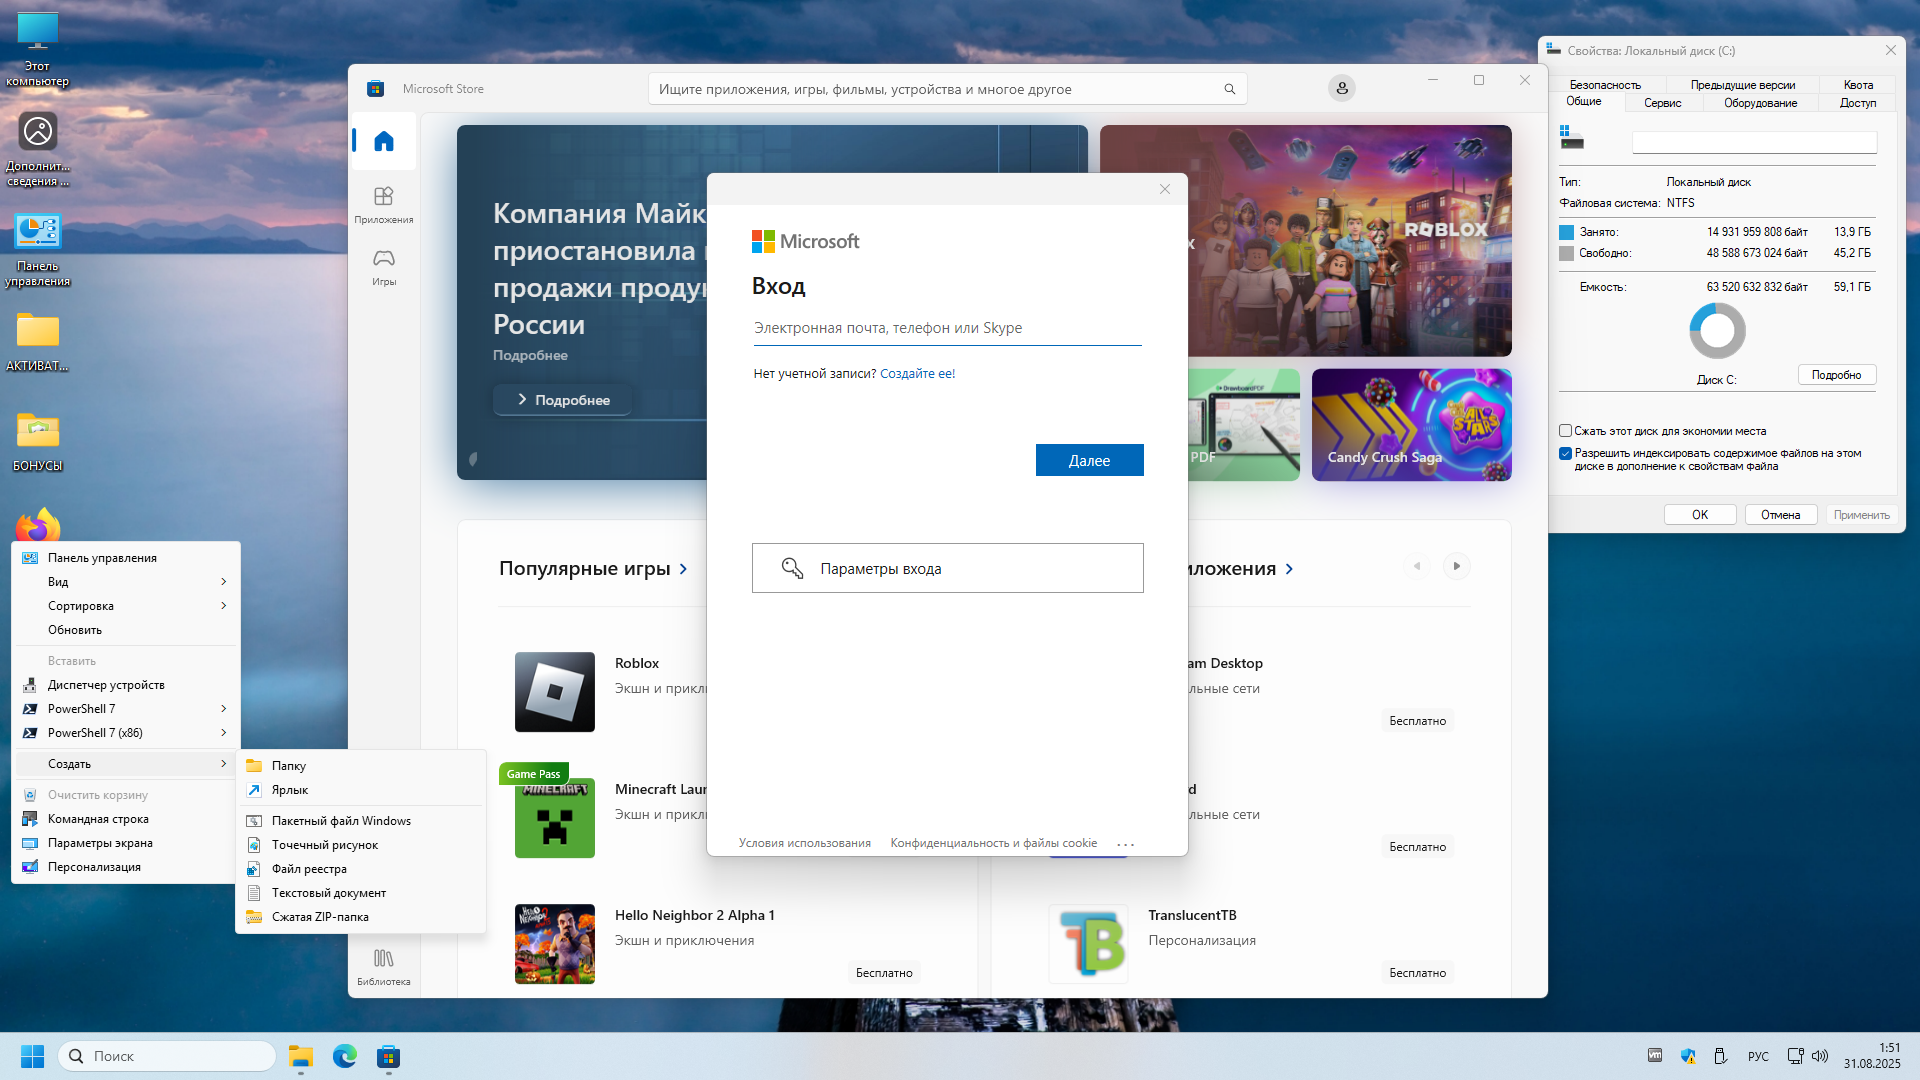Open the БОНУСЫ folder on desktop
The image size is (1920, 1080).
tap(38, 442)
